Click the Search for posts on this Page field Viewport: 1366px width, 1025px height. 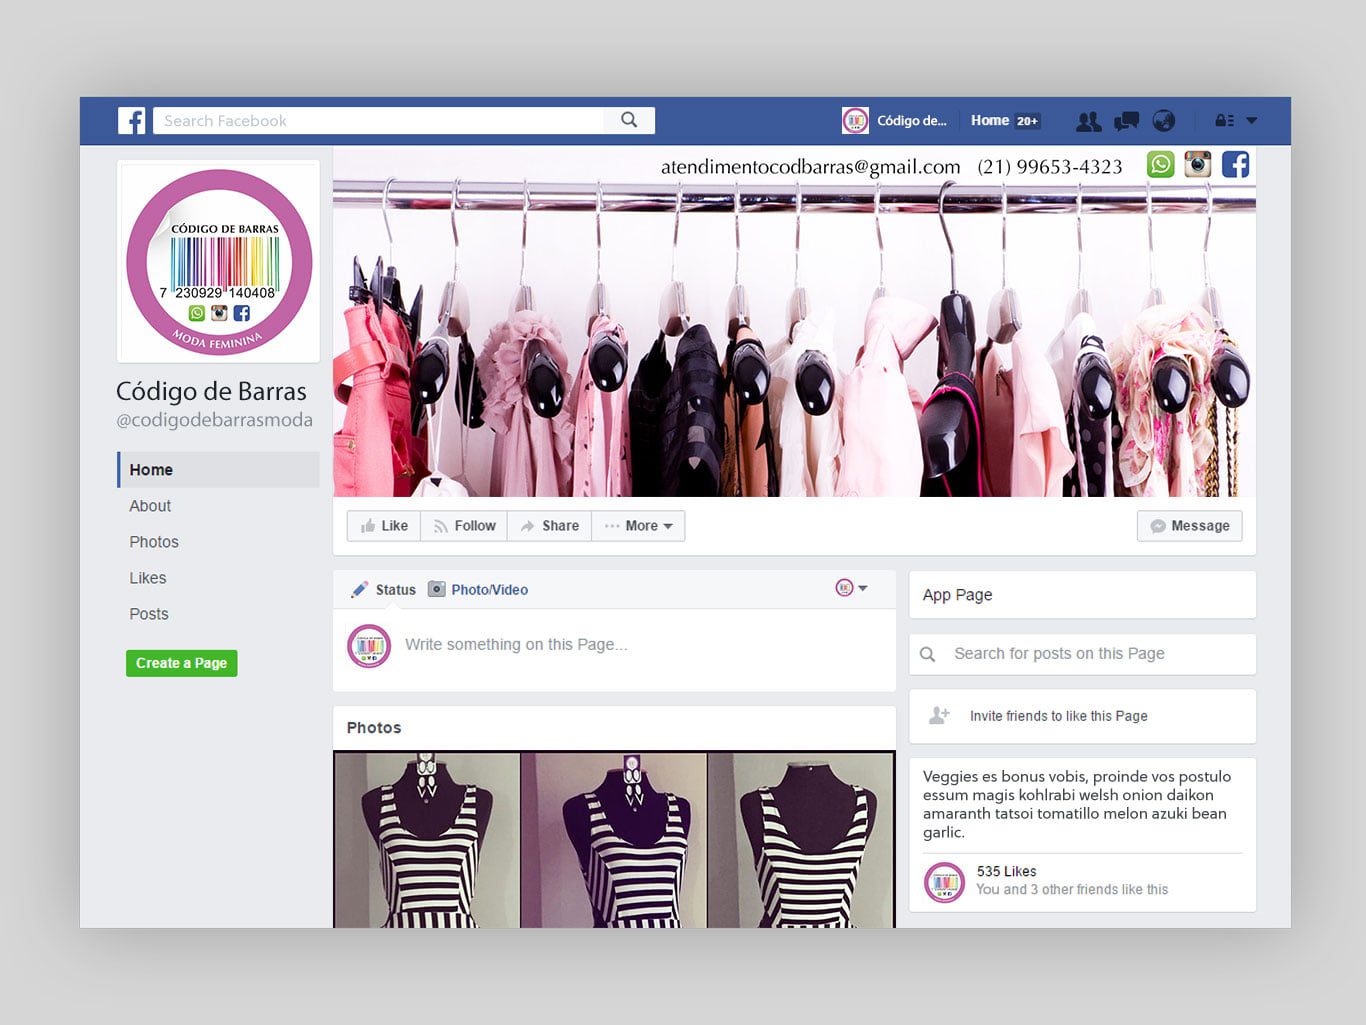(x=1082, y=654)
